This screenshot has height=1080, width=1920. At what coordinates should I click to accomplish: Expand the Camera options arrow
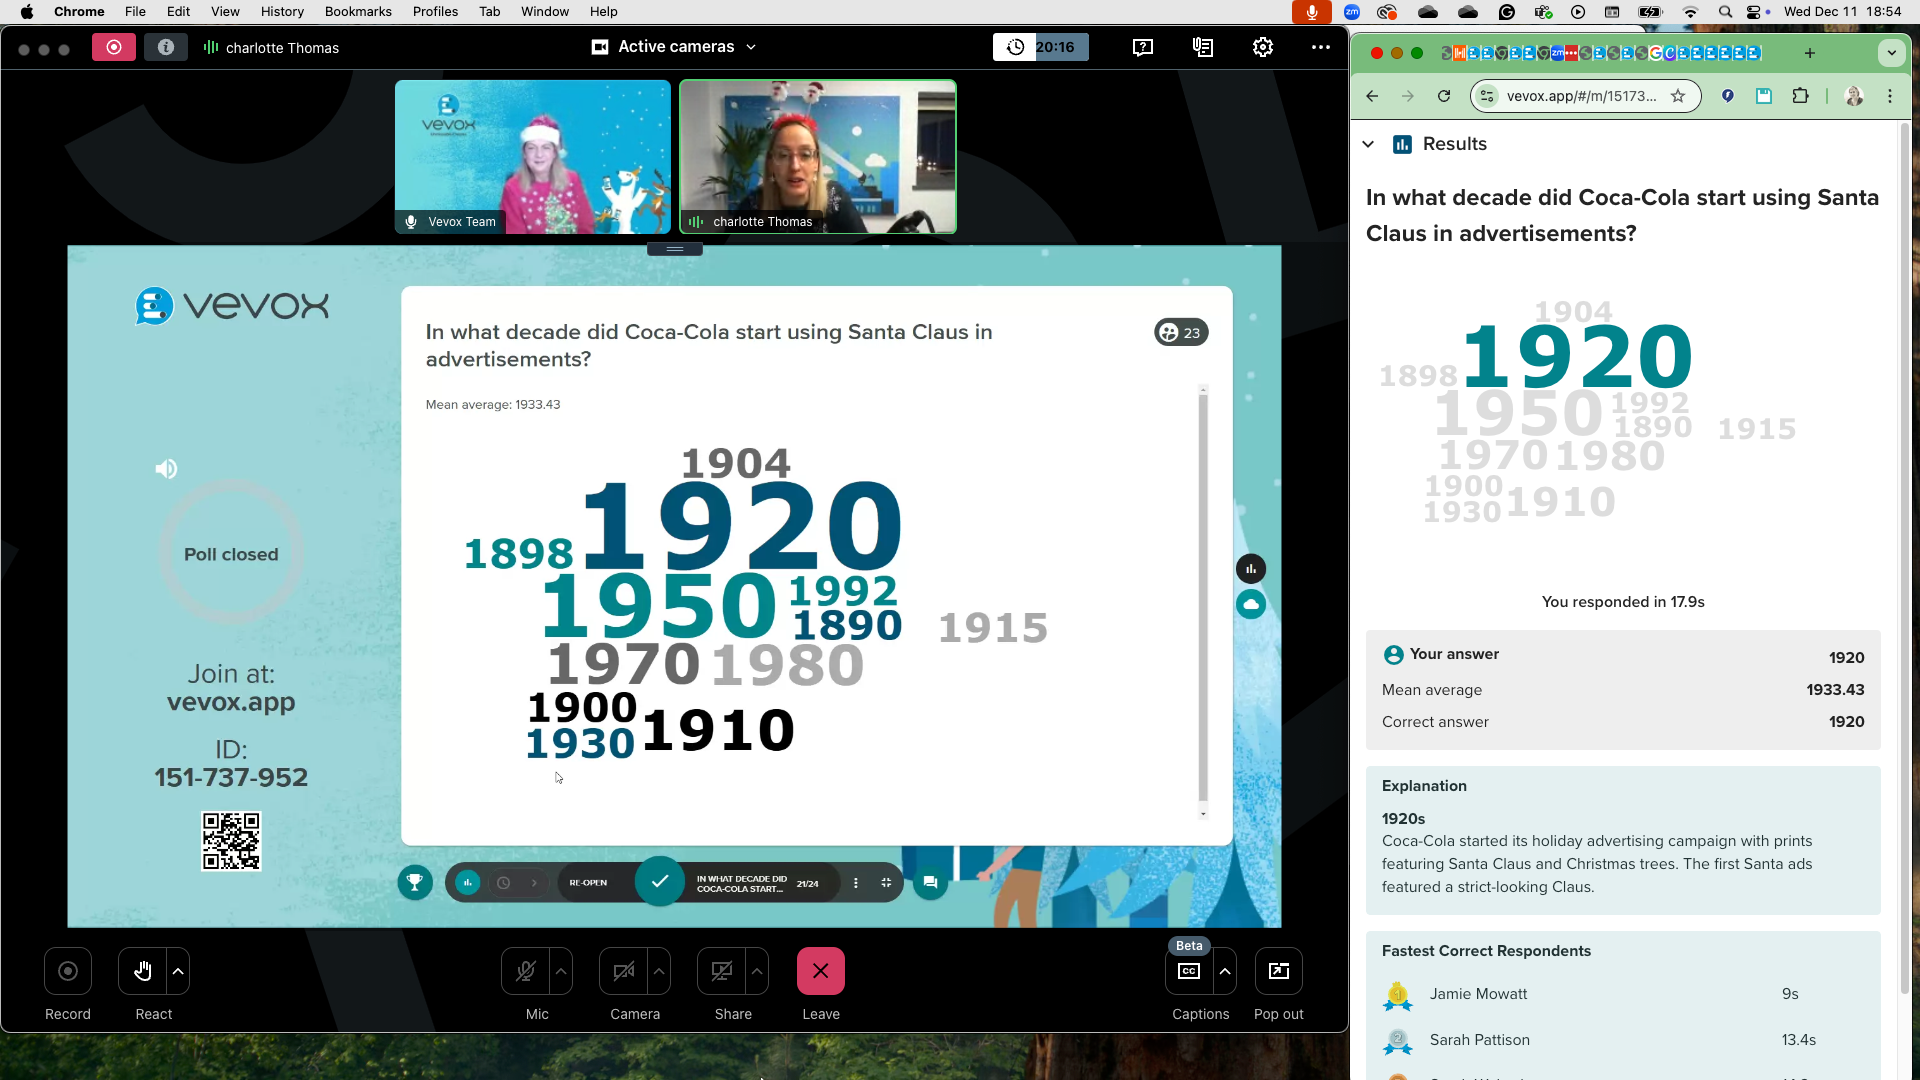(659, 971)
